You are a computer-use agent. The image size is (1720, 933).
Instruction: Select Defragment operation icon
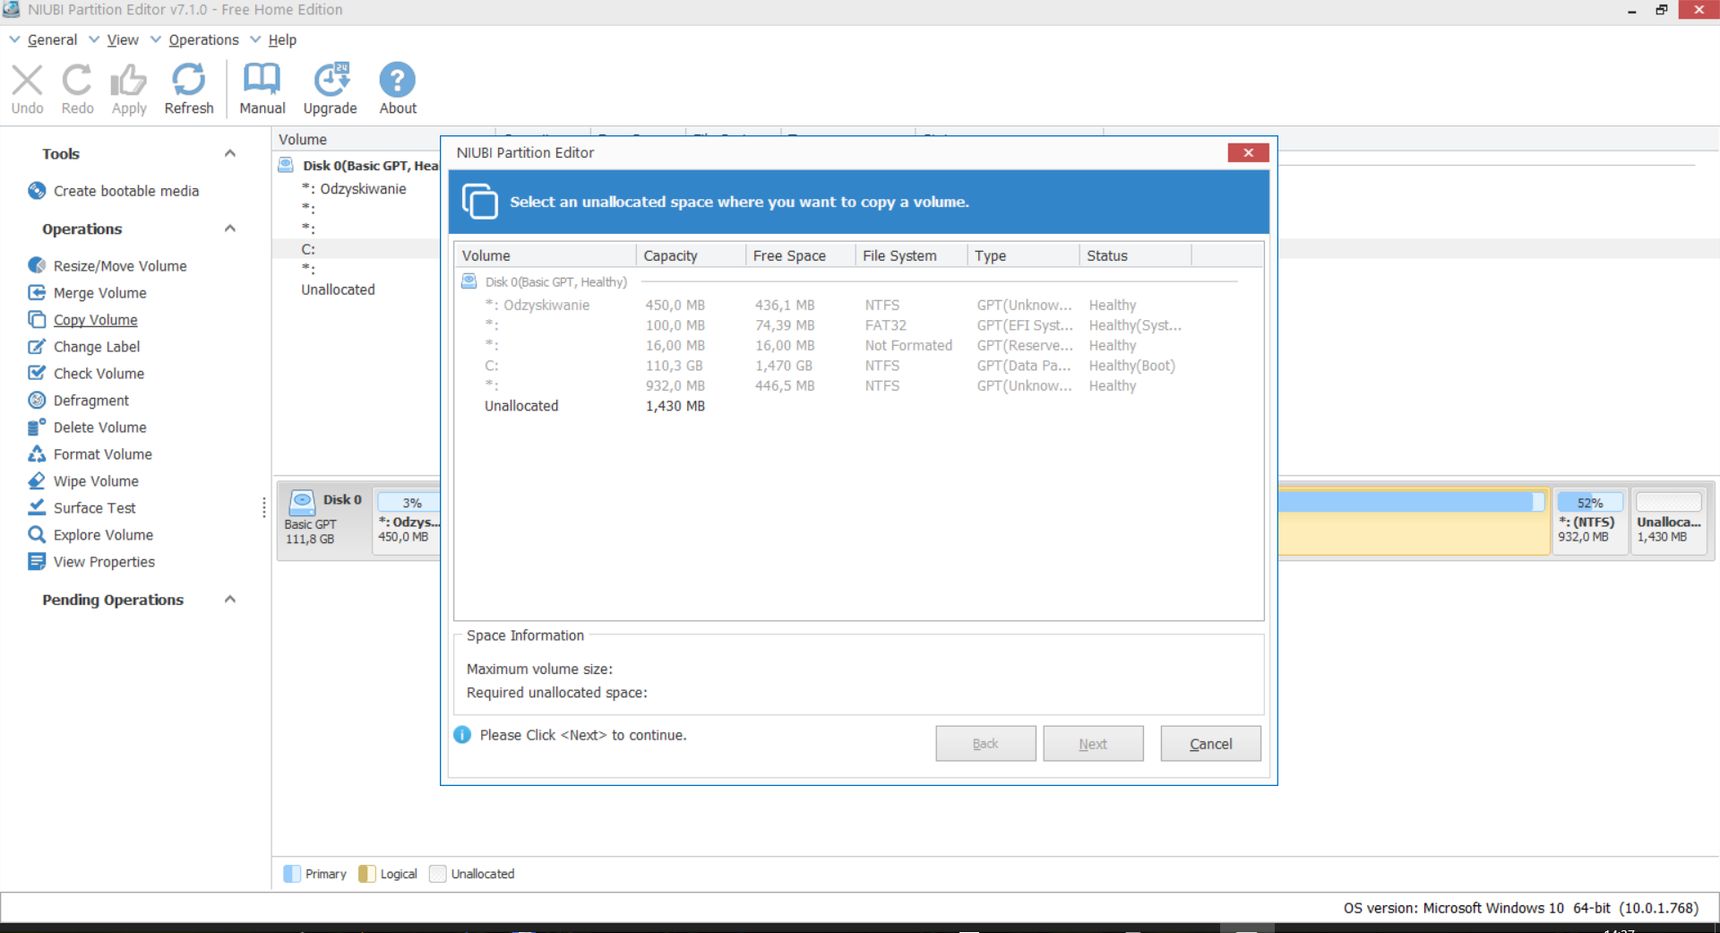(37, 400)
